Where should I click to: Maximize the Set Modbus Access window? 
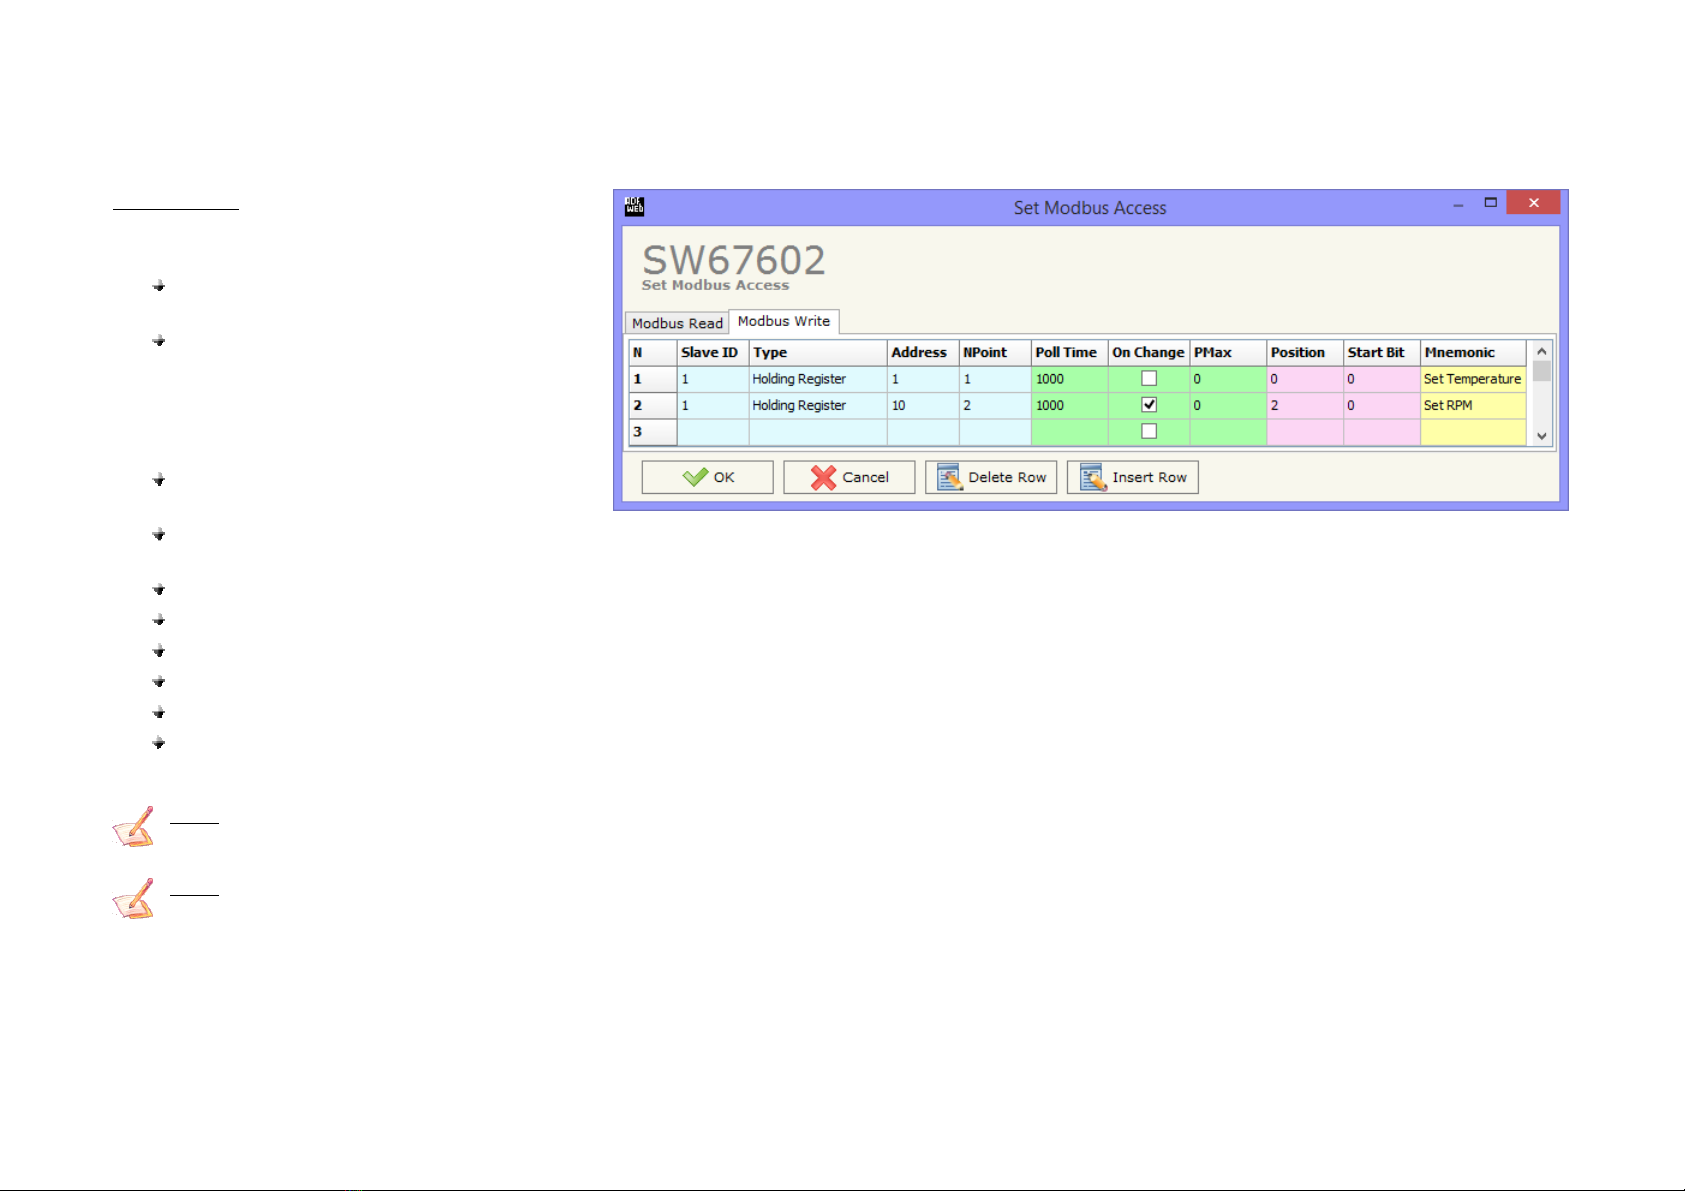click(x=1490, y=203)
